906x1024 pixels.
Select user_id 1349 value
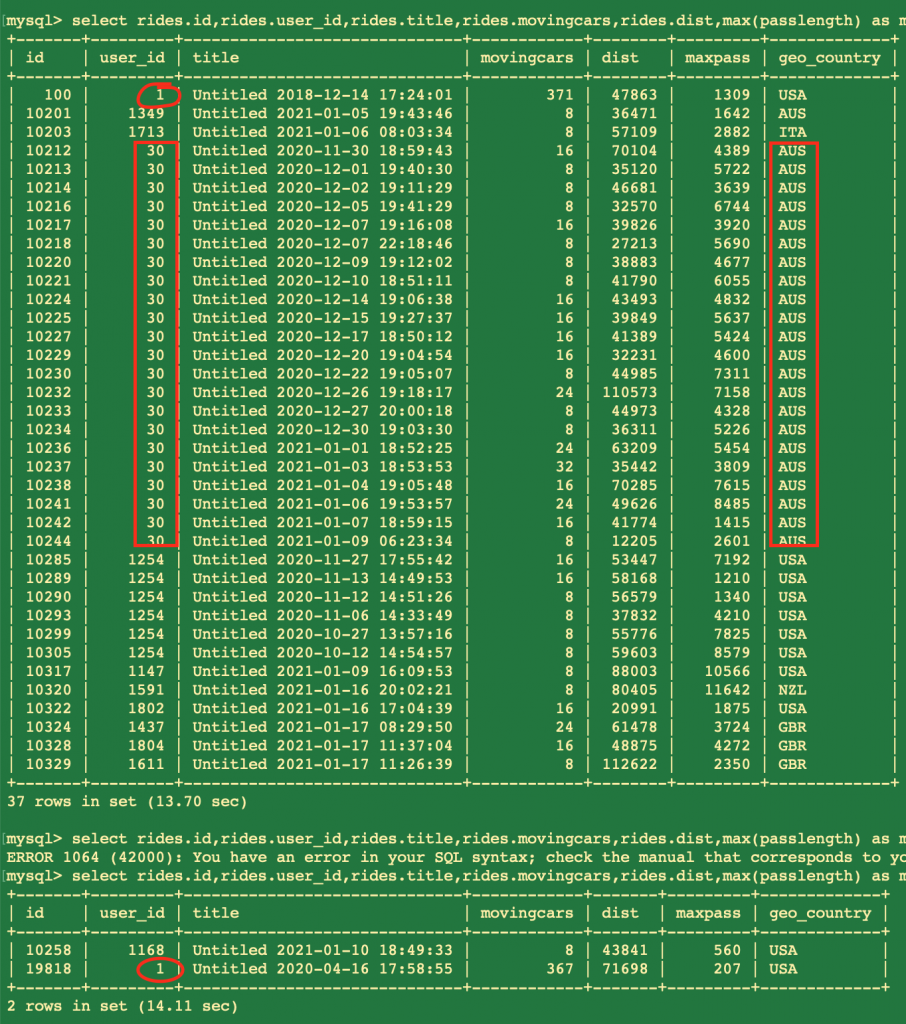click(x=146, y=114)
